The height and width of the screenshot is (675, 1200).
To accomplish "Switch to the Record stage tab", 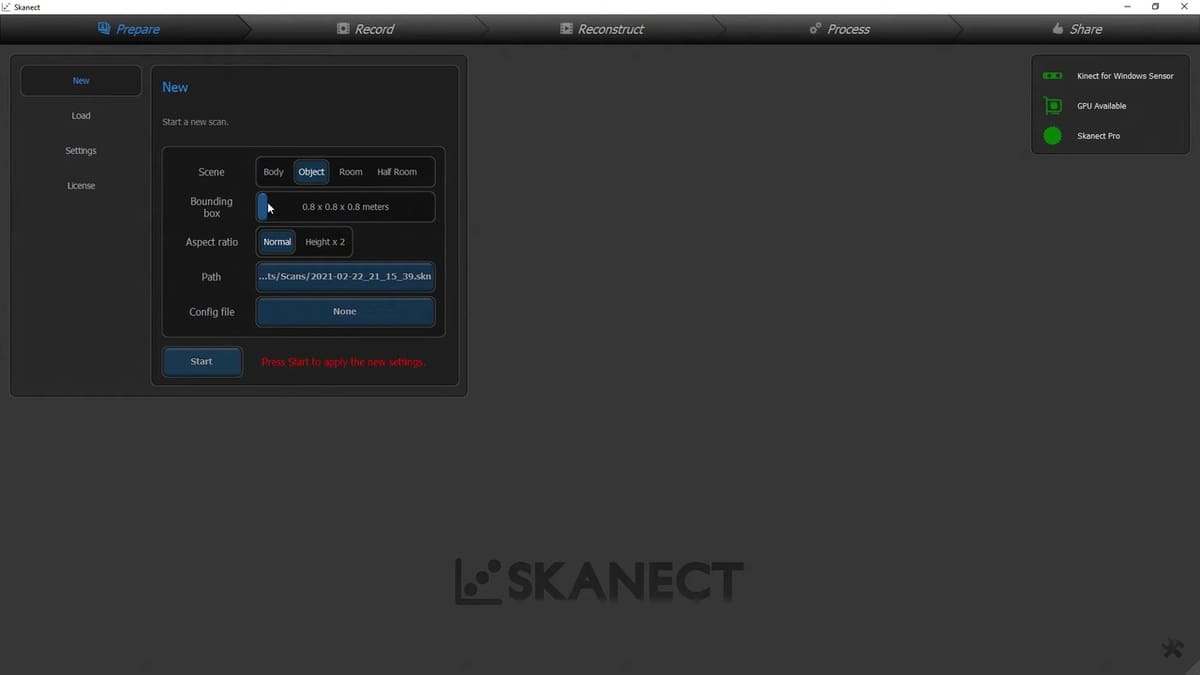I will pos(365,29).
